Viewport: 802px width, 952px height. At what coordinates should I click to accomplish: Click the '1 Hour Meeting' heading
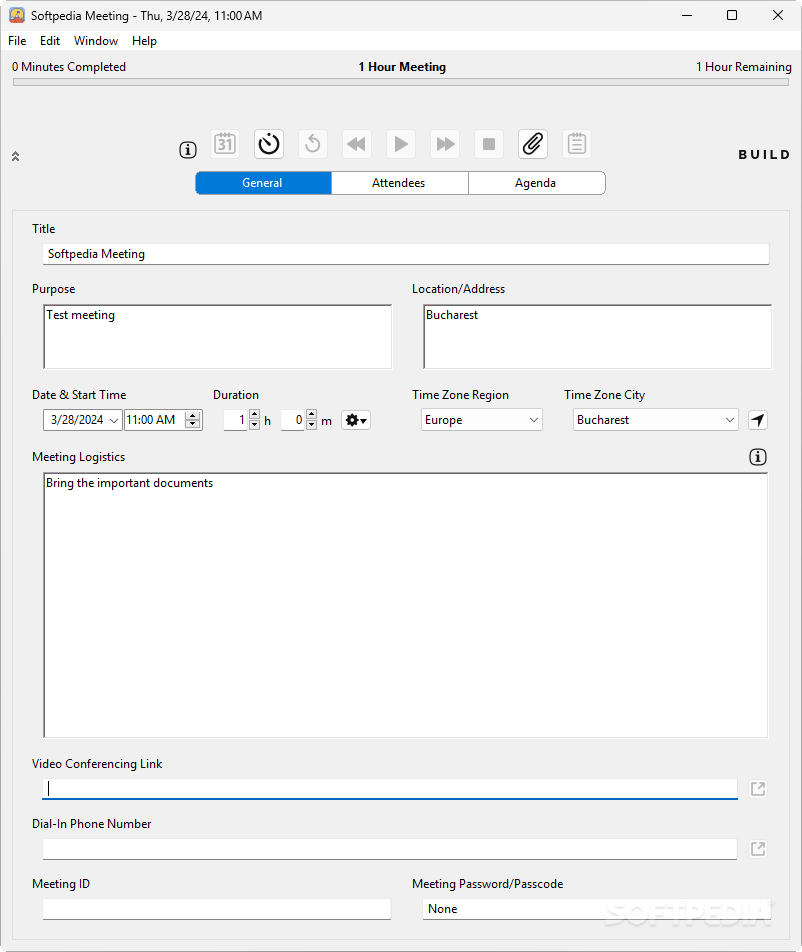[x=402, y=67]
